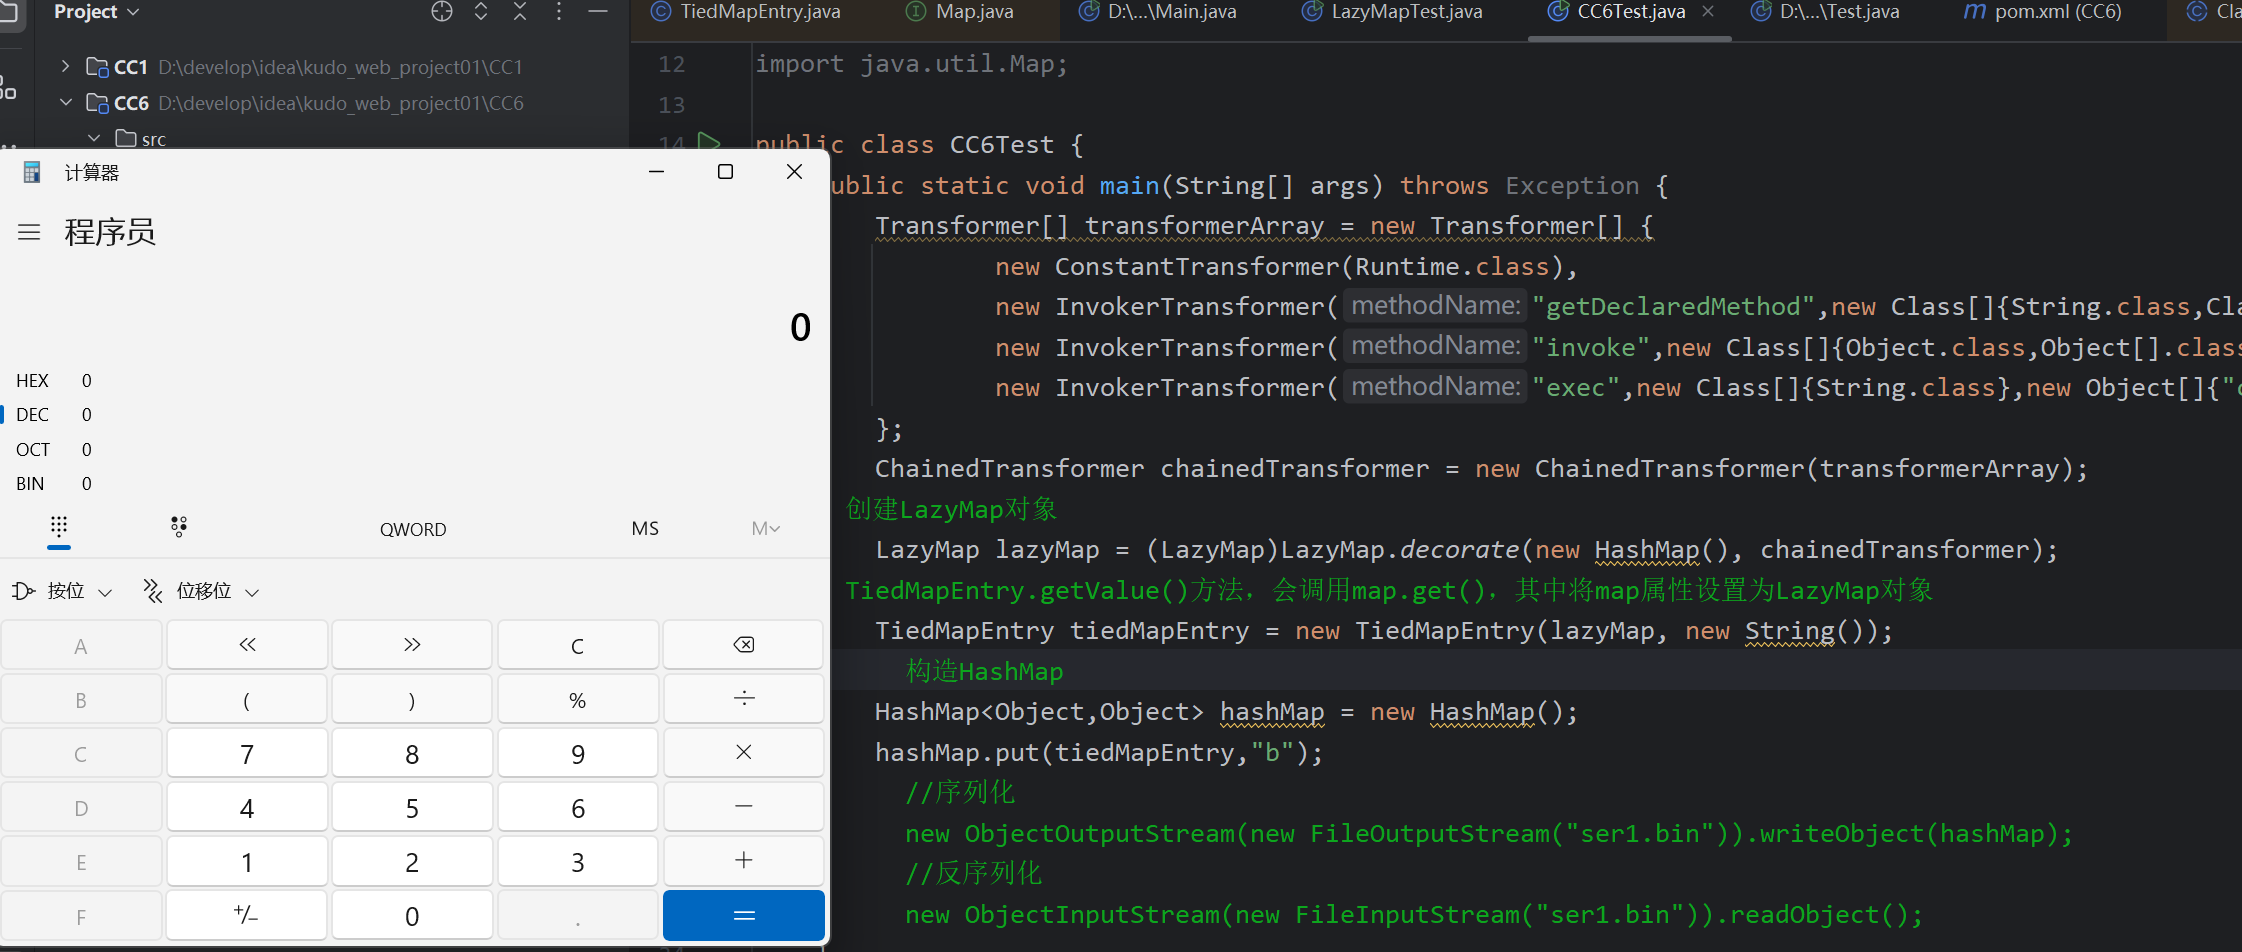Click Select Opened File crosshair icon
The height and width of the screenshot is (952, 2242).
click(442, 12)
